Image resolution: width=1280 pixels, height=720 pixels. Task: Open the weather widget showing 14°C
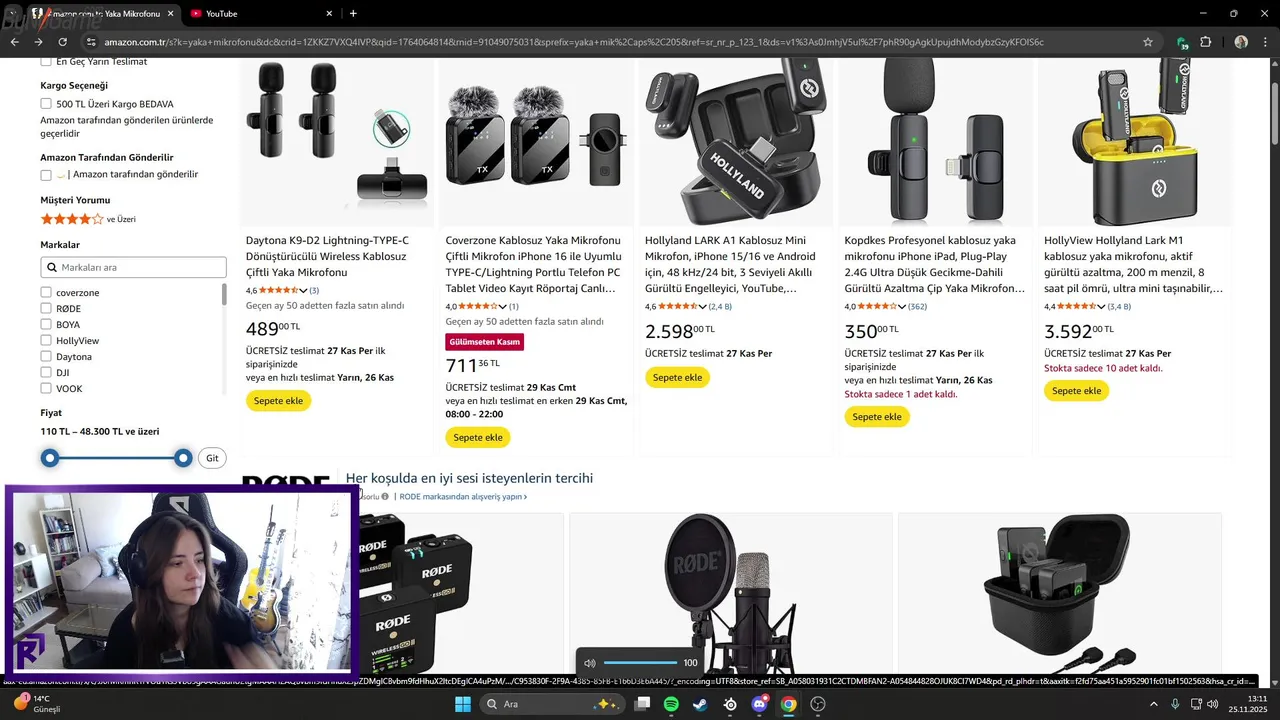coord(38,704)
